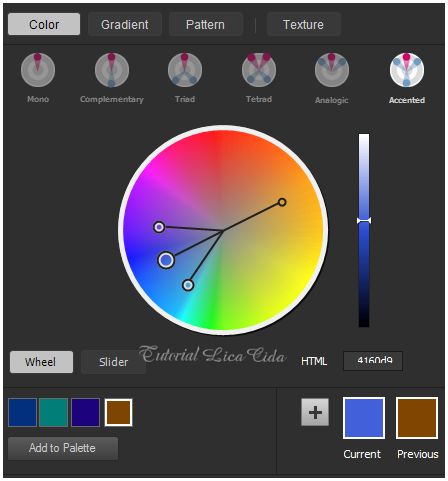This screenshot has height=481, width=448.
Task: Select the large blue main wheel handle
Action: click(x=166, y=260)
